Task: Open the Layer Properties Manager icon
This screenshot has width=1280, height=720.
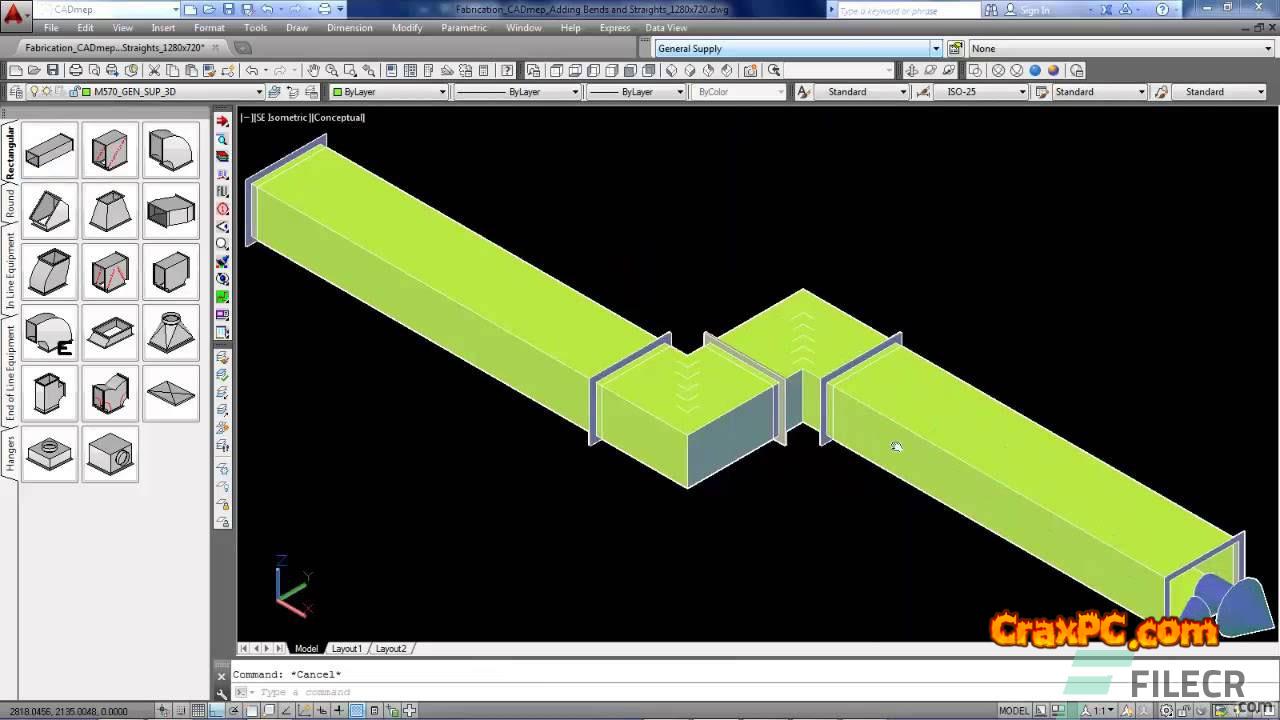Action: click(x=16, y=91)
